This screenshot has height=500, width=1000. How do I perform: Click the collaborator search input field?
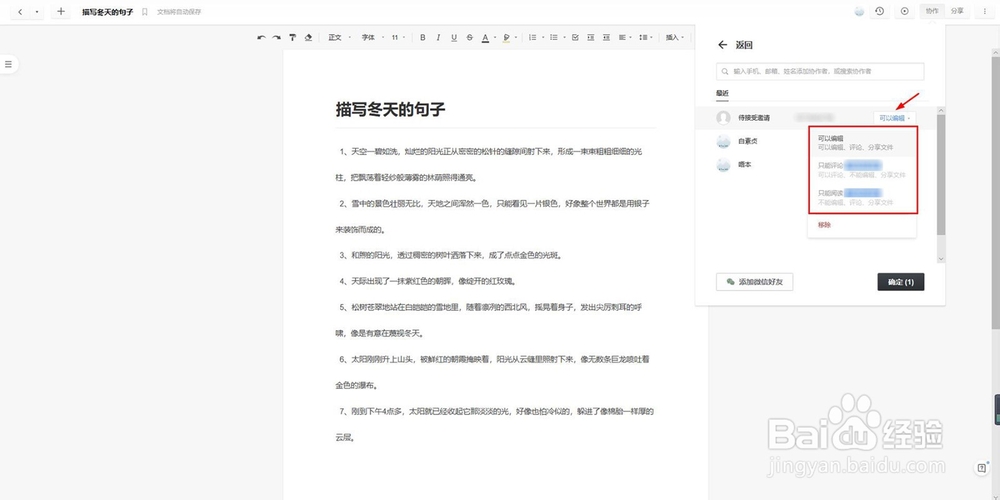tap(820, 71)
